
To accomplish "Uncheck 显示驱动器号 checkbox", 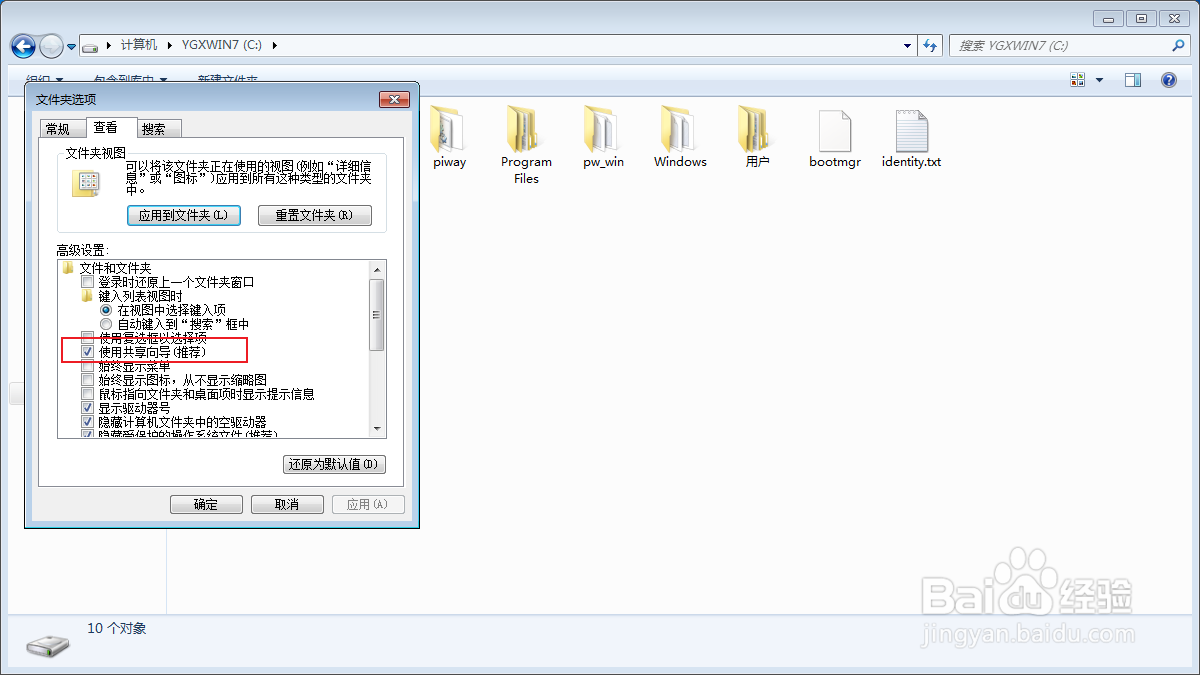I will click(x=88, y=408).
